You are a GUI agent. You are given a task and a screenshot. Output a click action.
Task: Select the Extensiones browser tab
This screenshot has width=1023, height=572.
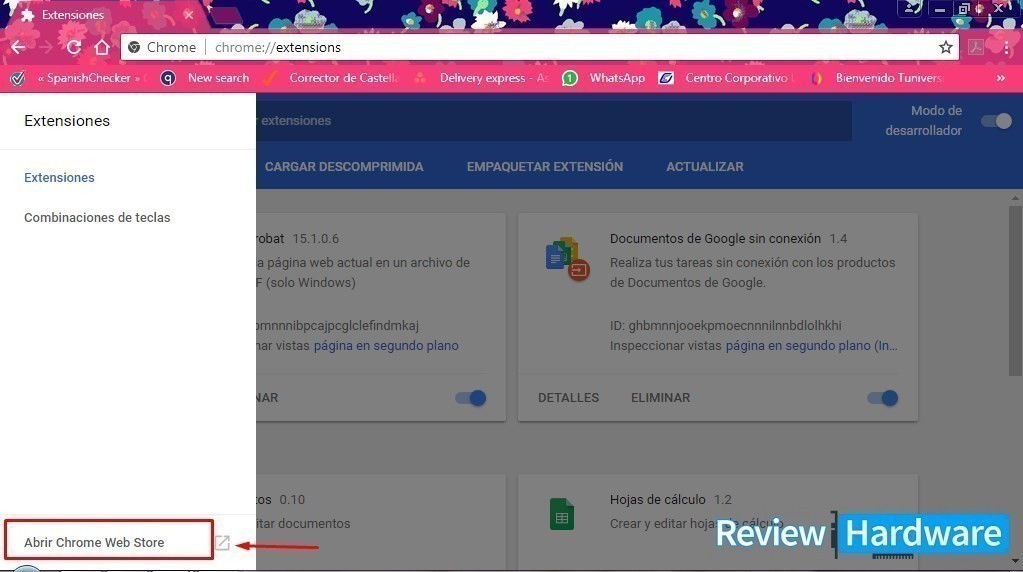coord(104,14)
